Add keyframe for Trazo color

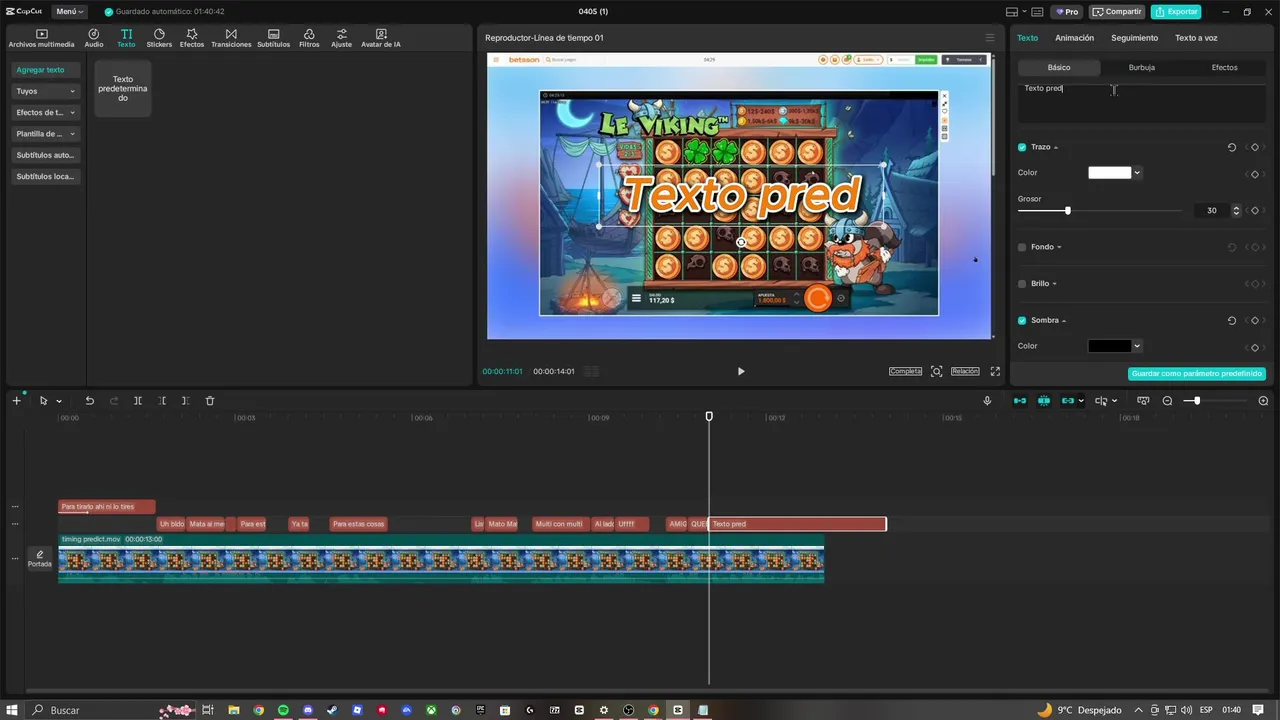click(x=1255, y=173)
